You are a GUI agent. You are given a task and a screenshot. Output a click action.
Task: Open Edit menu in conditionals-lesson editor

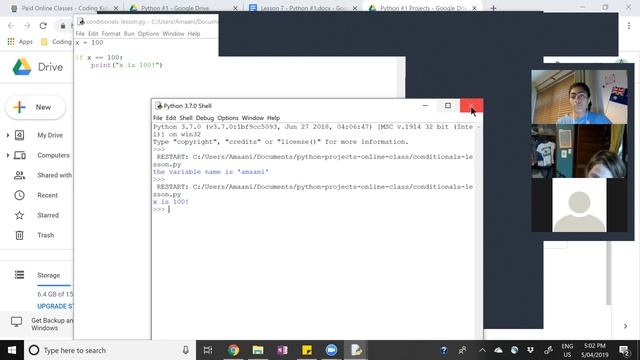coord(93,34)
